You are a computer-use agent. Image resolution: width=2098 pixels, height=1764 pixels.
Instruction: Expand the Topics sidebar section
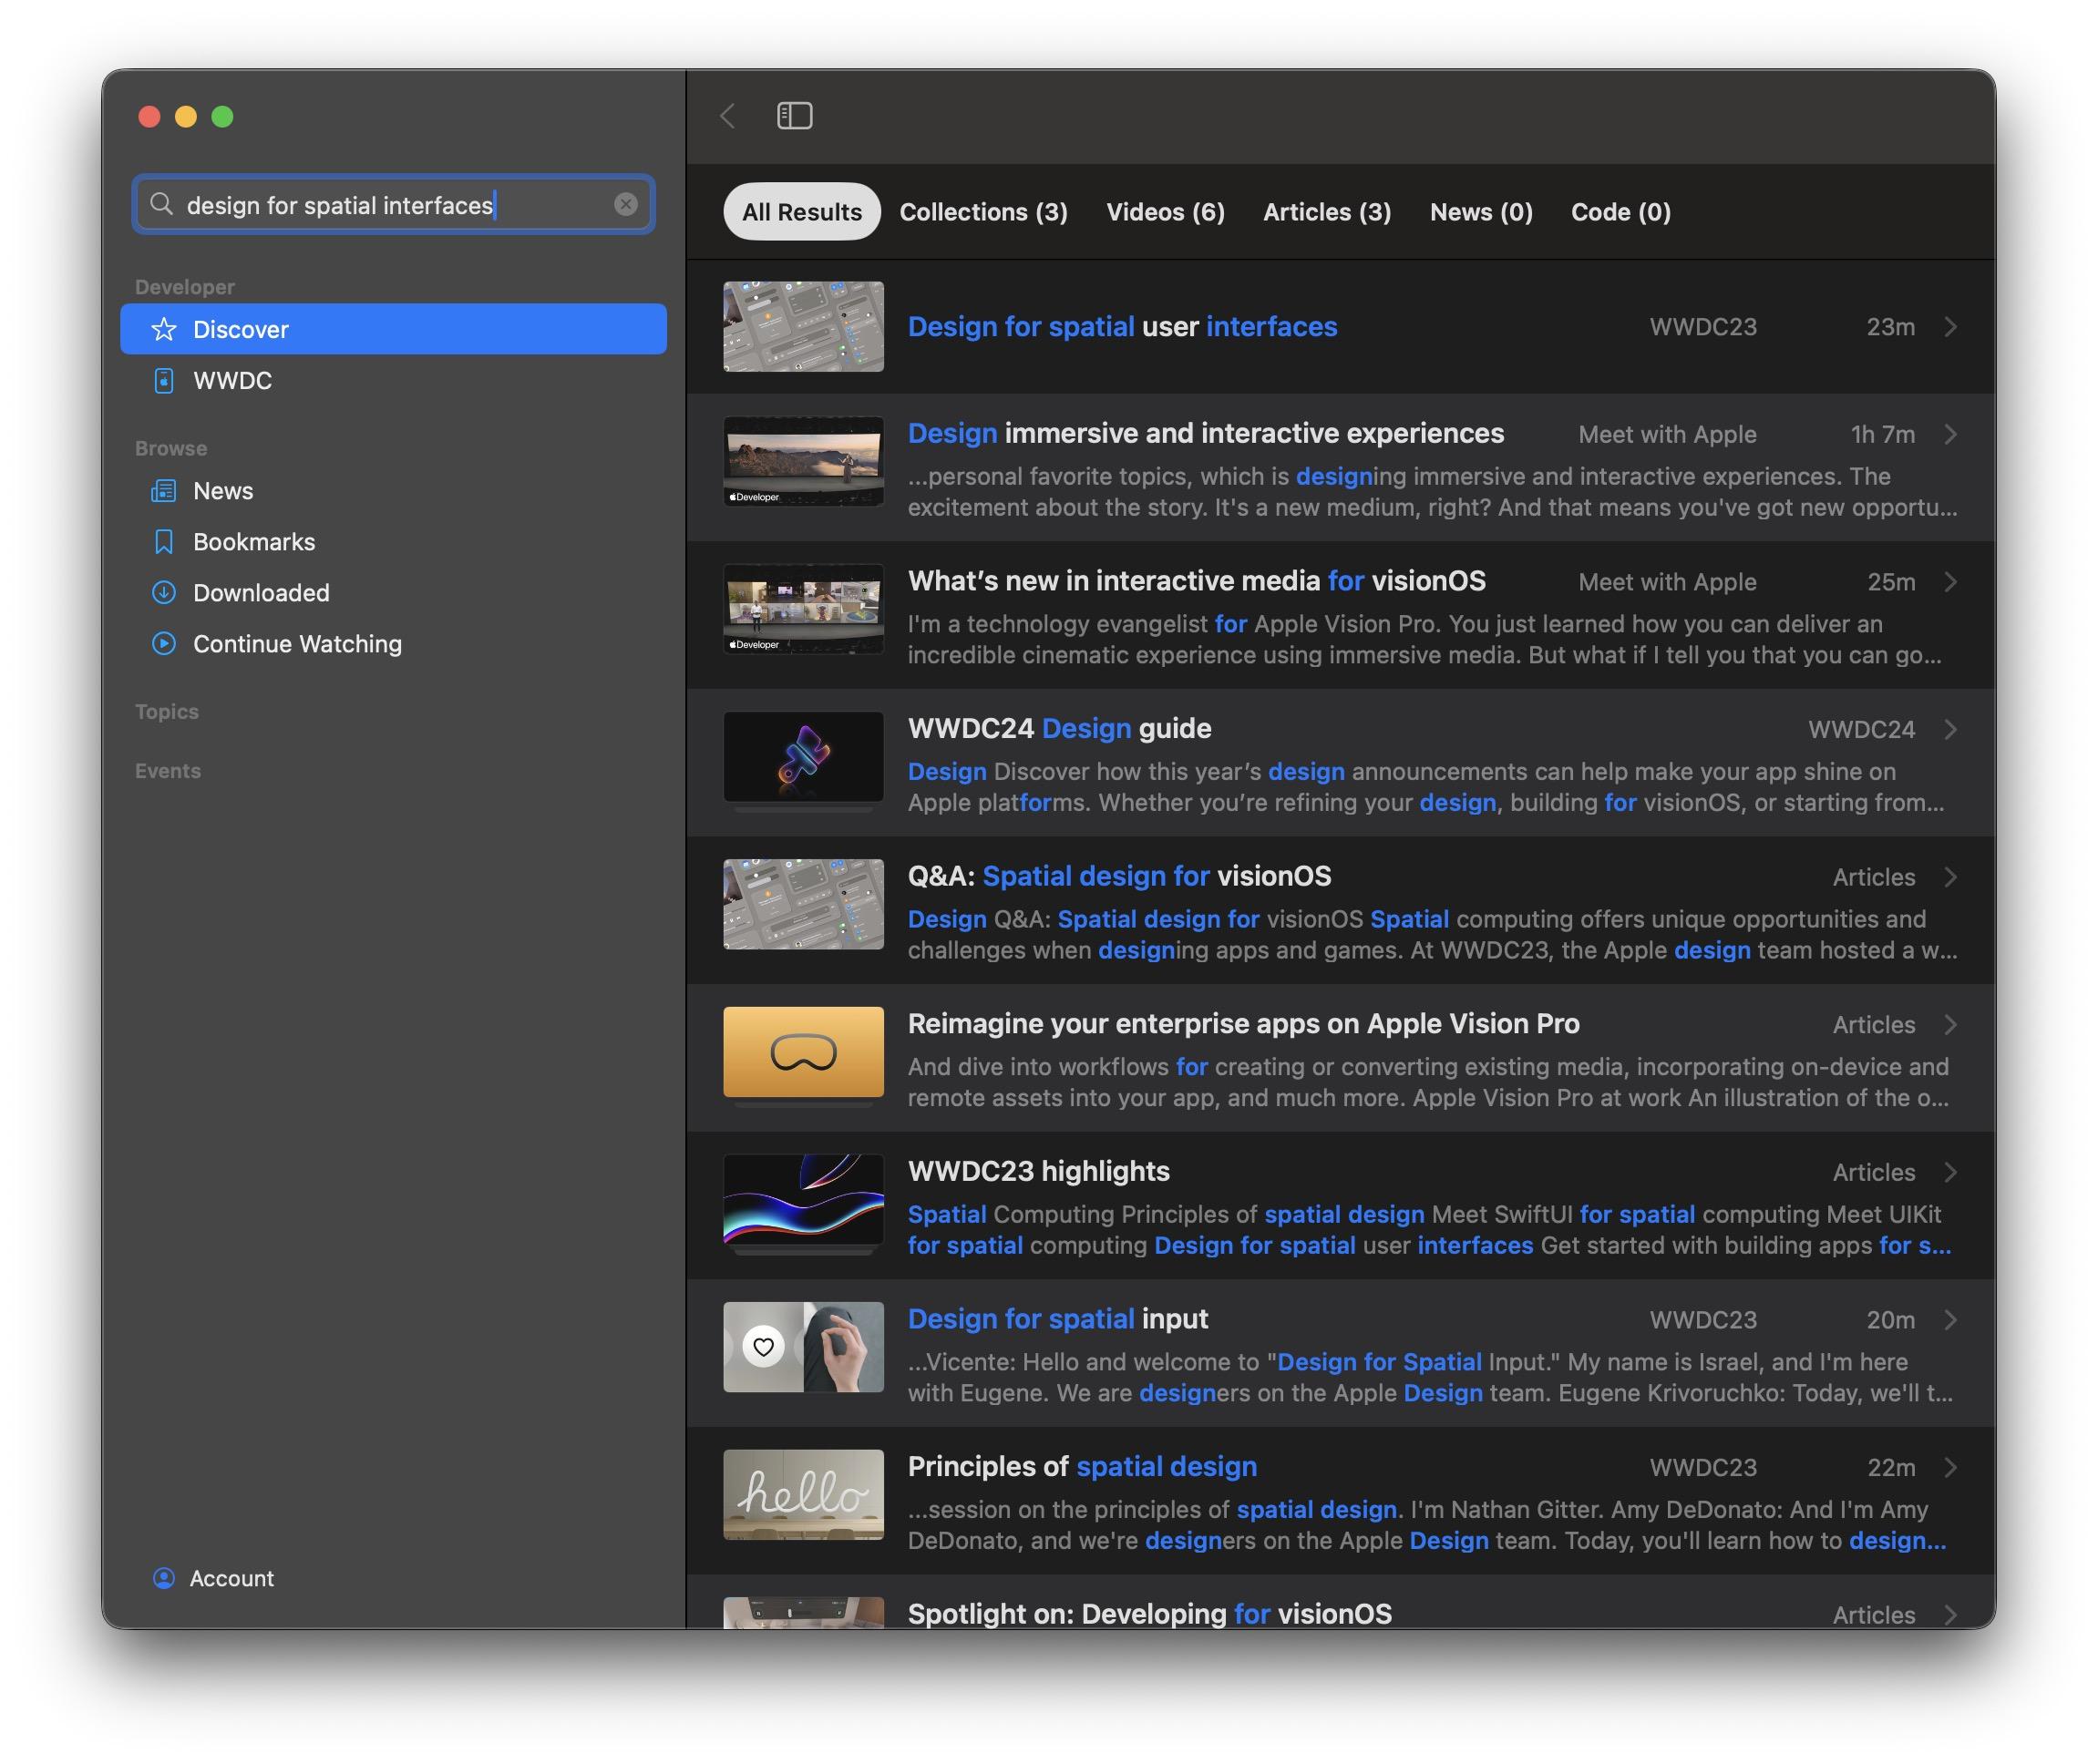[167, 711]
